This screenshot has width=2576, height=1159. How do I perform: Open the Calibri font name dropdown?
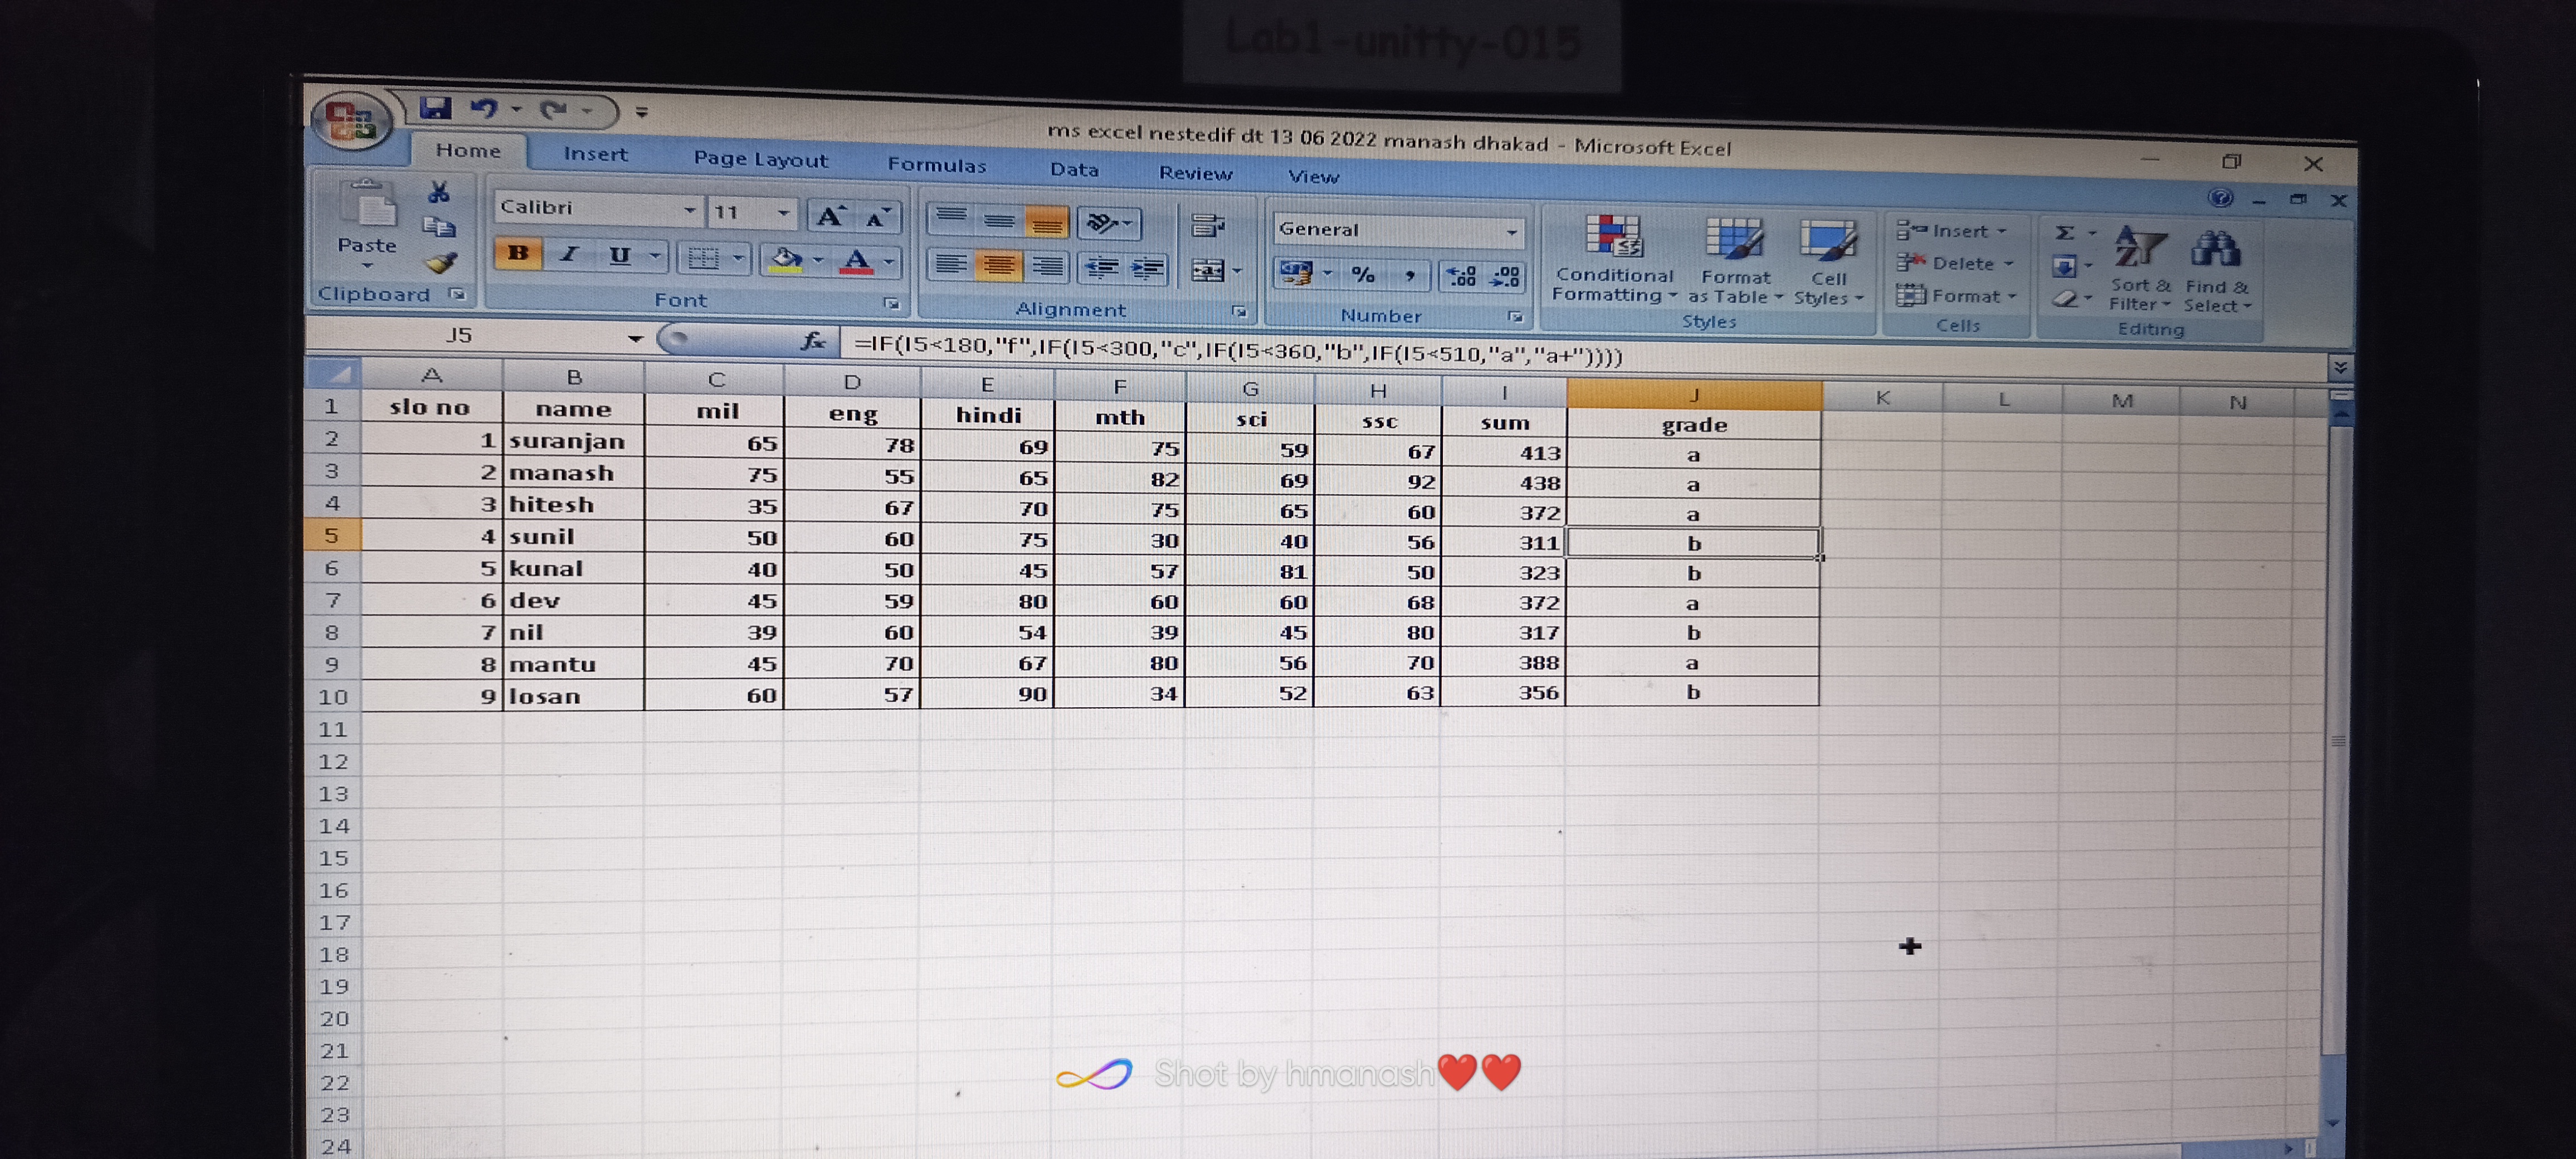click(689, 210)
